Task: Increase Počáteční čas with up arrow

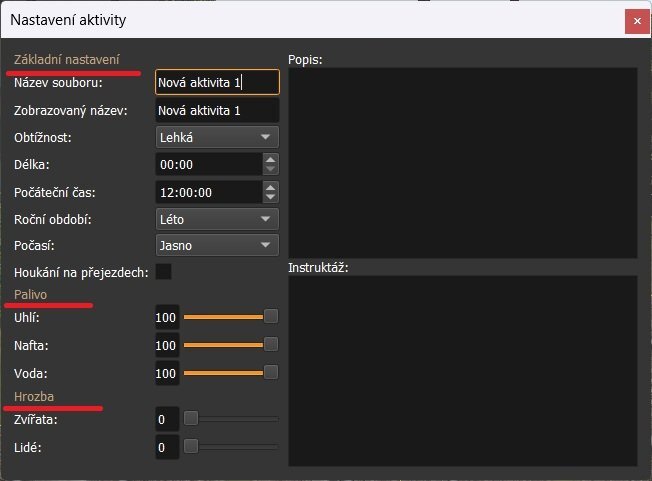Action: [270, 186]
